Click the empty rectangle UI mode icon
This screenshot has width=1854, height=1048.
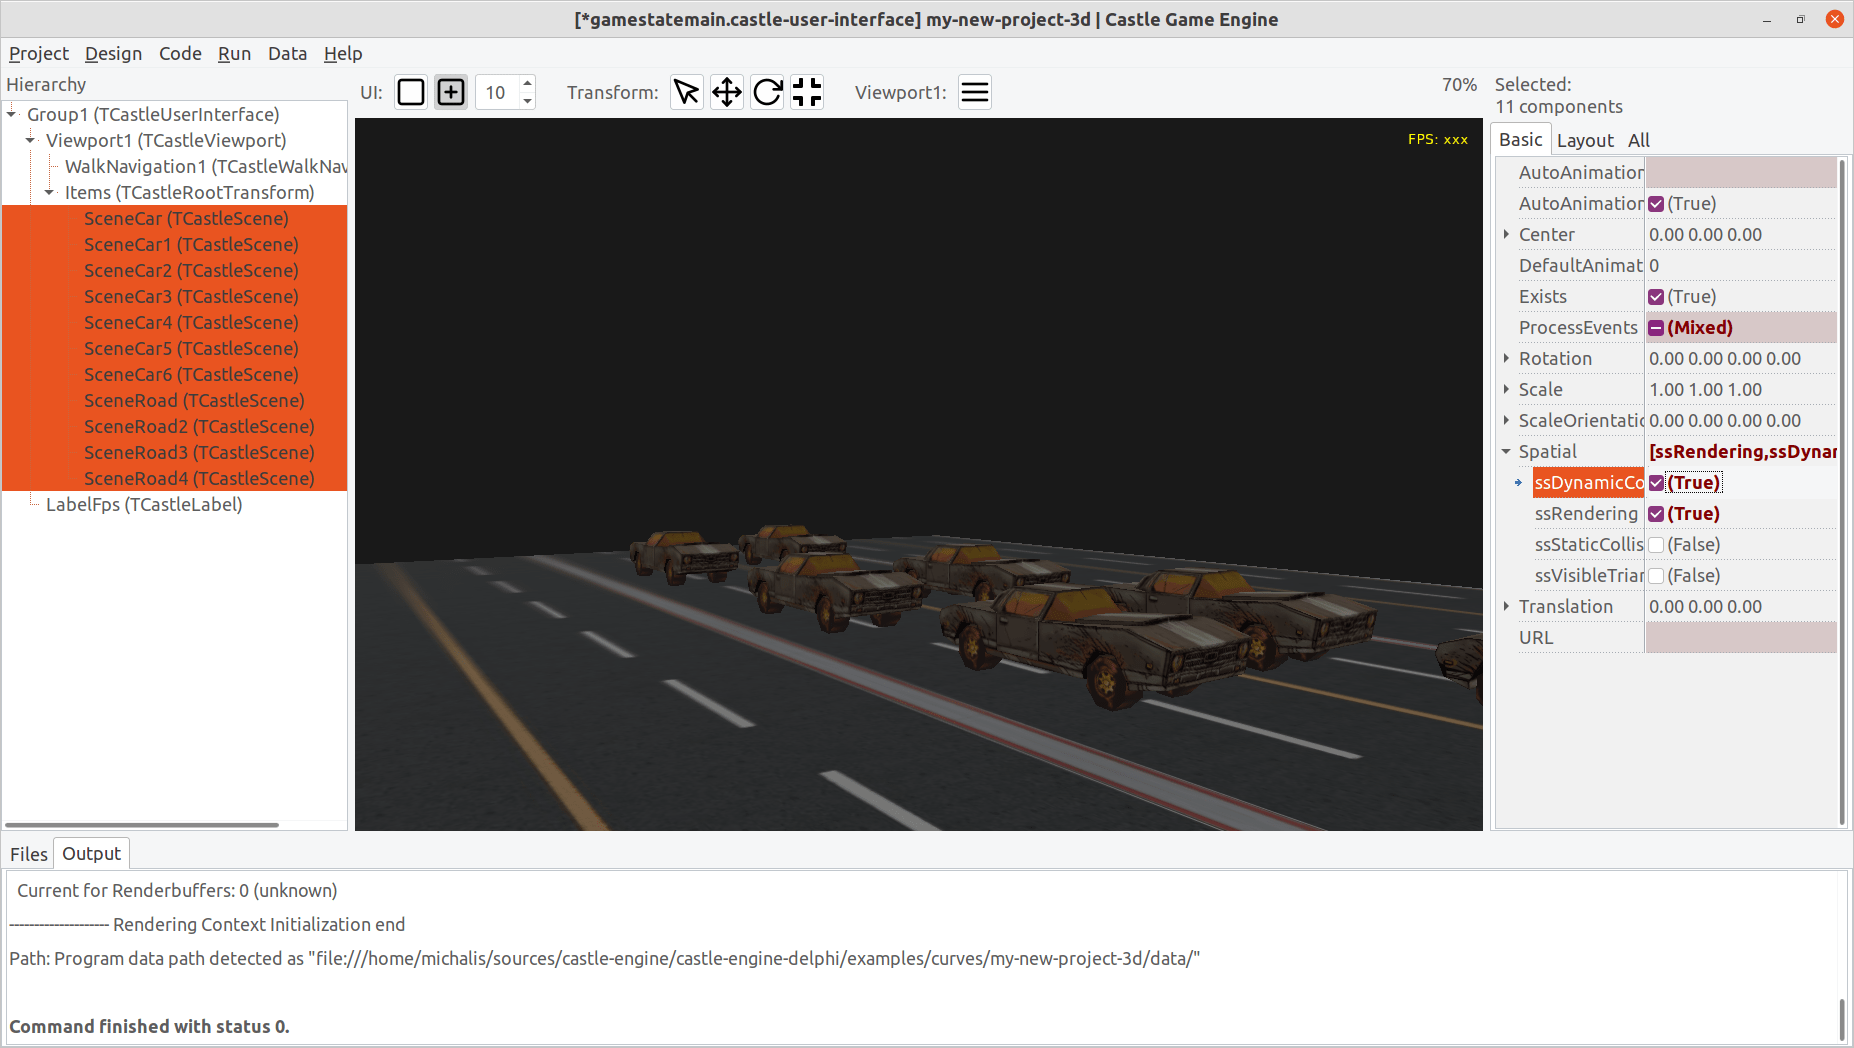pos(410,92)
